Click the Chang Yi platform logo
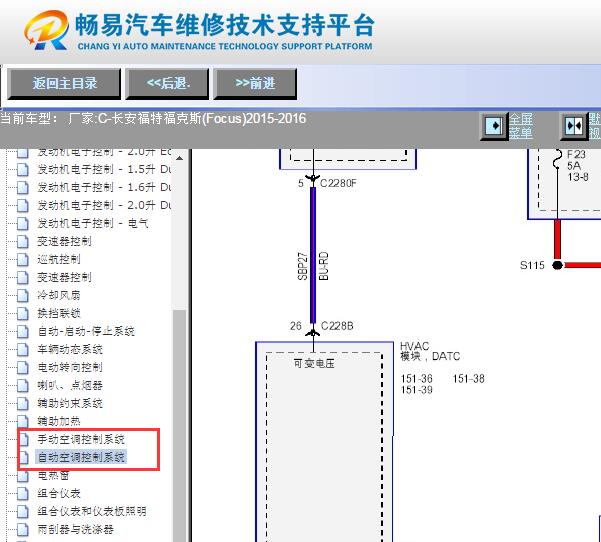601x542 pixels. click(x=46, y=30)
